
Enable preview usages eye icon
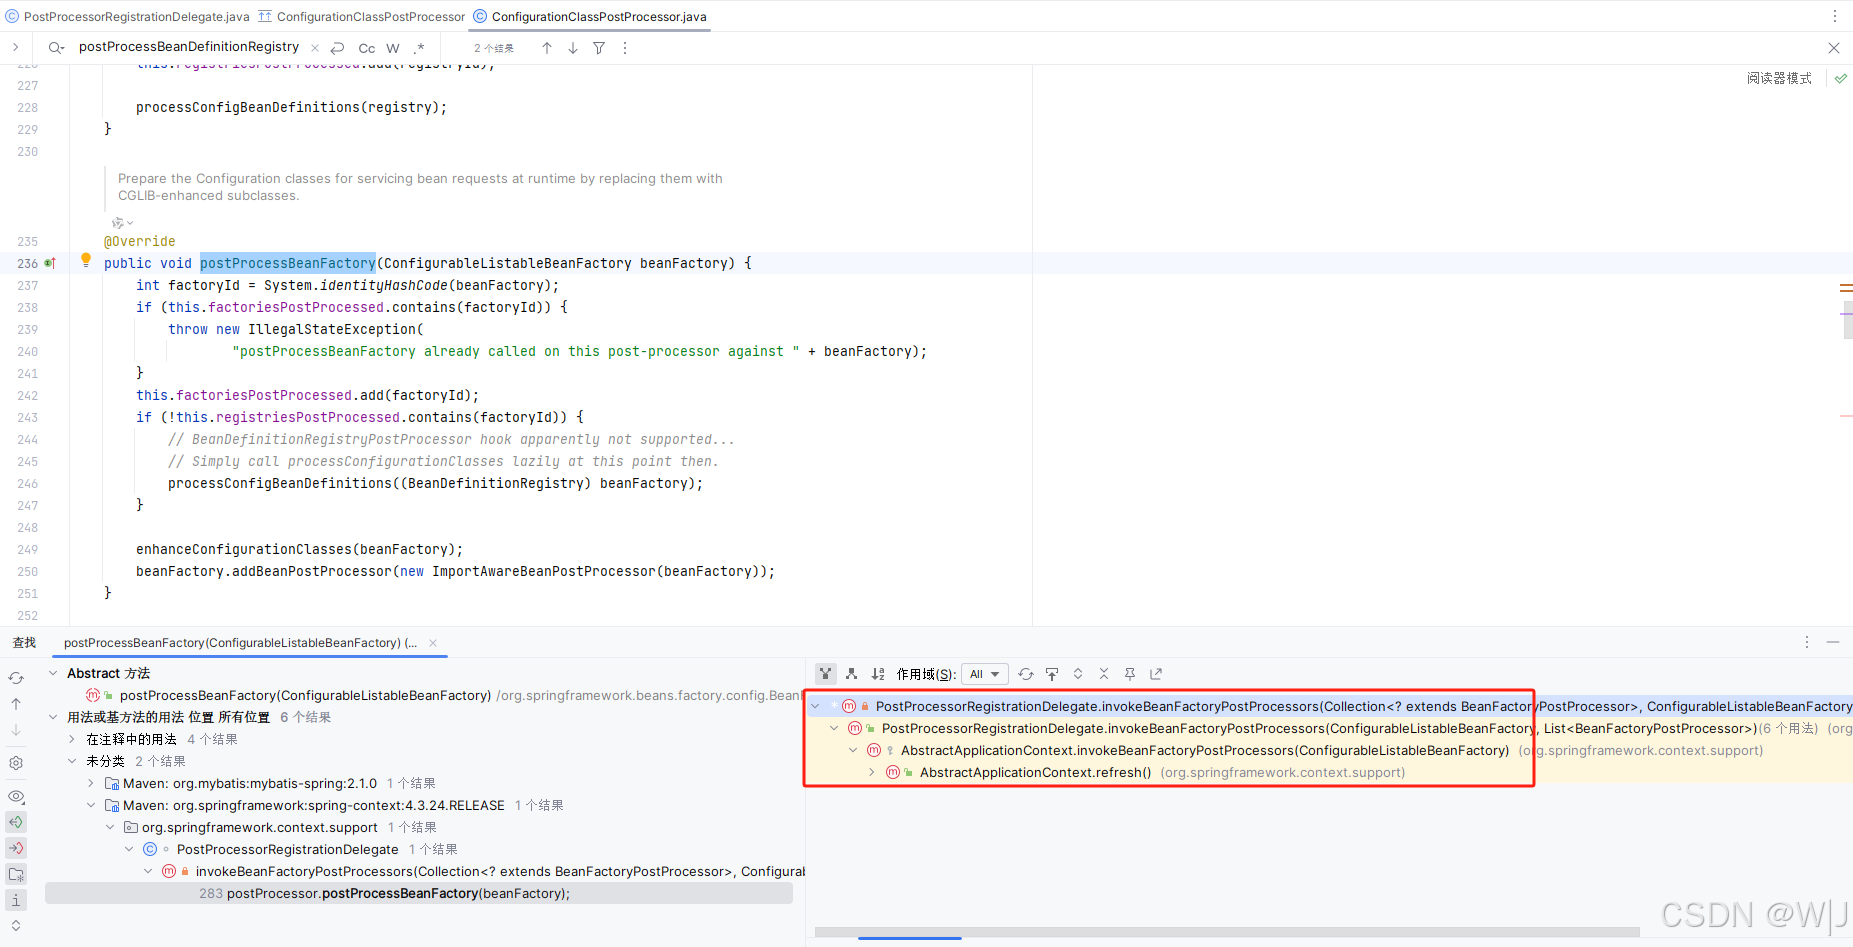point(16,796)
